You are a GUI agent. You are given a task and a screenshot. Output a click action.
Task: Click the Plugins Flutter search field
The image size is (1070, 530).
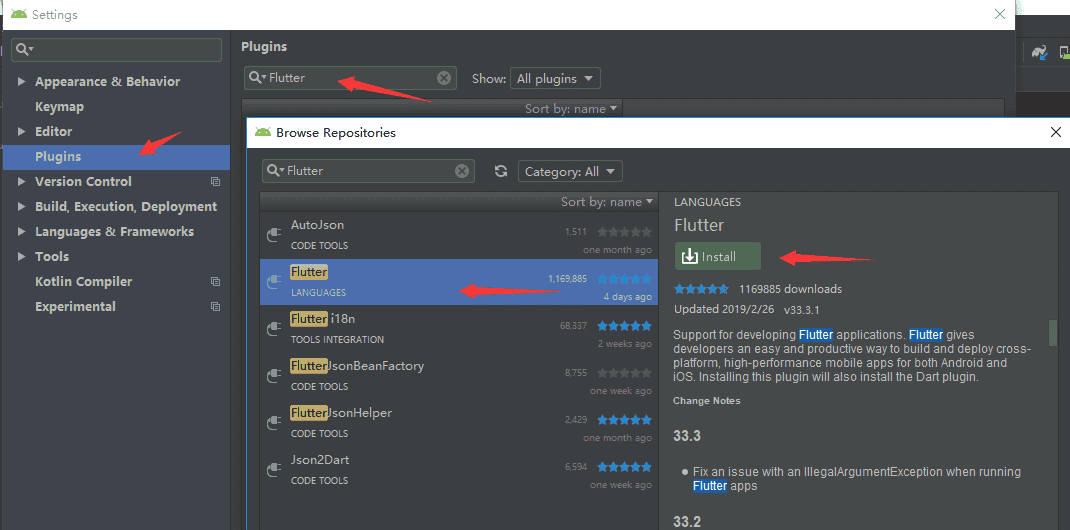coord(350,78)
